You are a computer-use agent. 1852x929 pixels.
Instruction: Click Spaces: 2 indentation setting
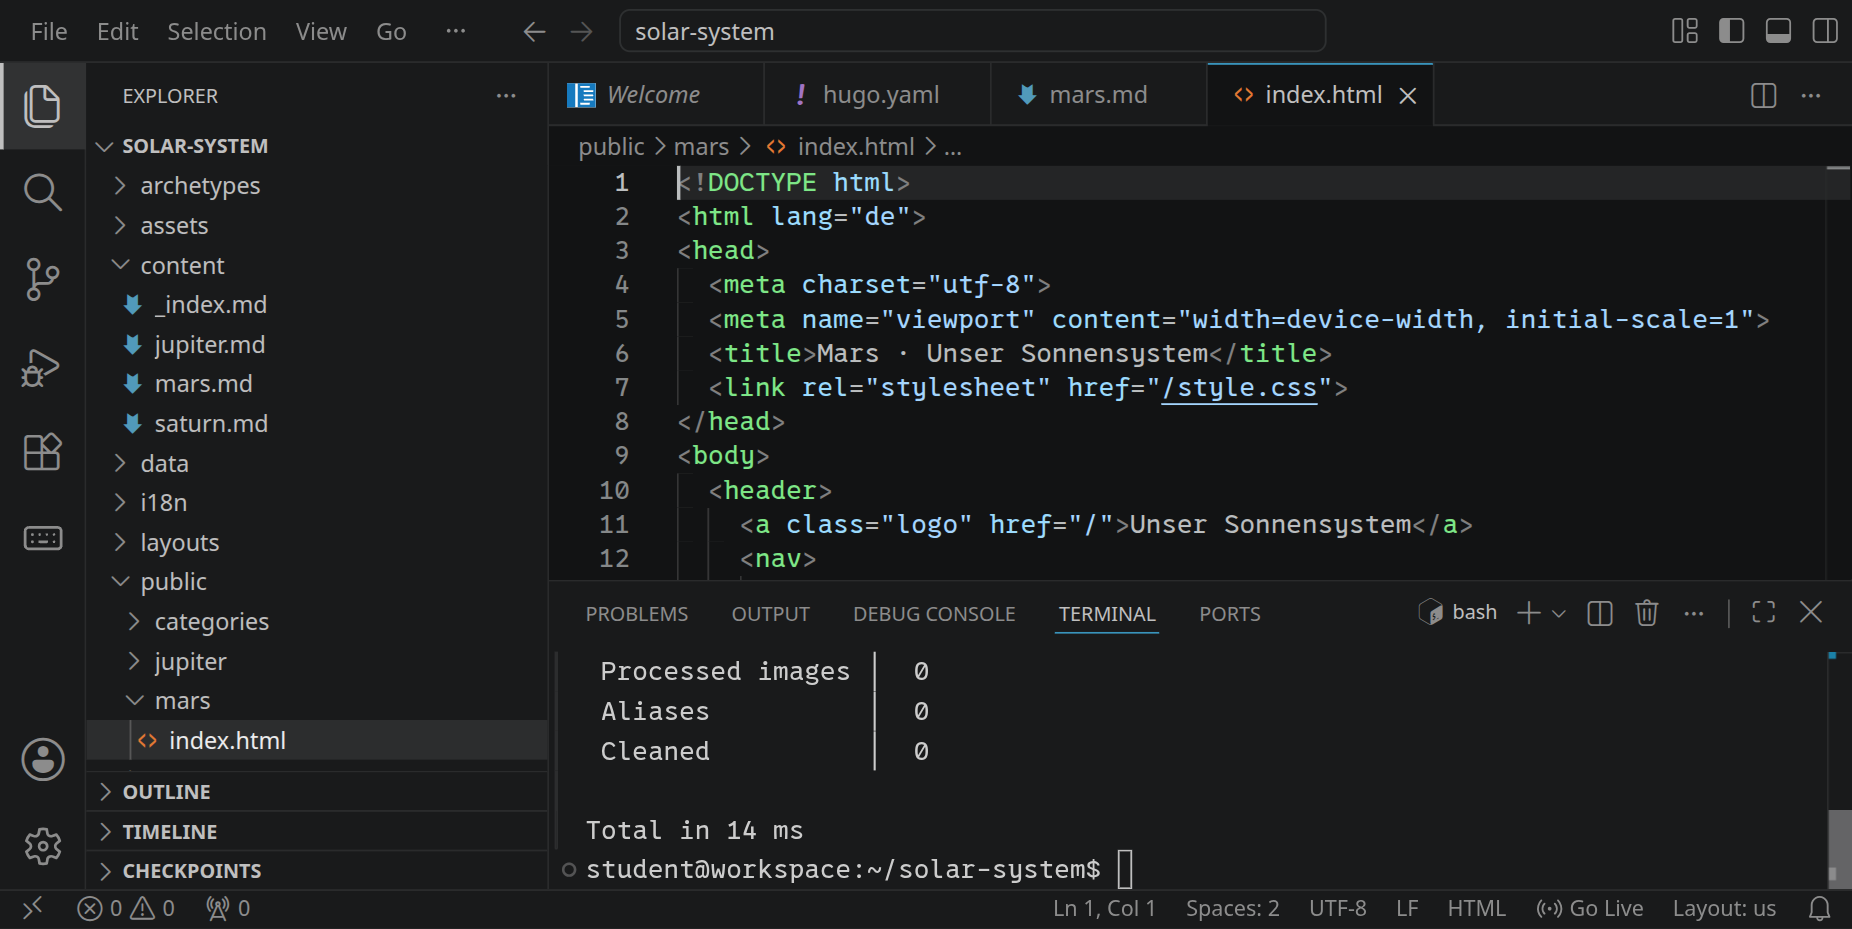pos(1232,908)
